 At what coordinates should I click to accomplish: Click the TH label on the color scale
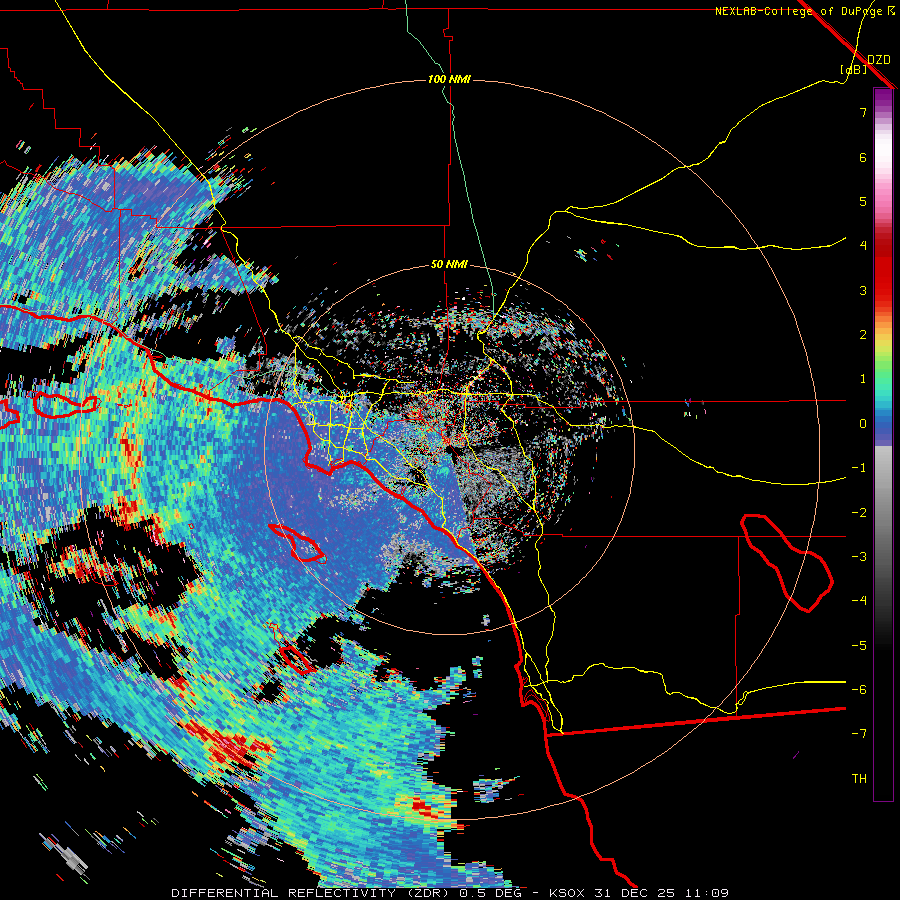click(859, 779)
